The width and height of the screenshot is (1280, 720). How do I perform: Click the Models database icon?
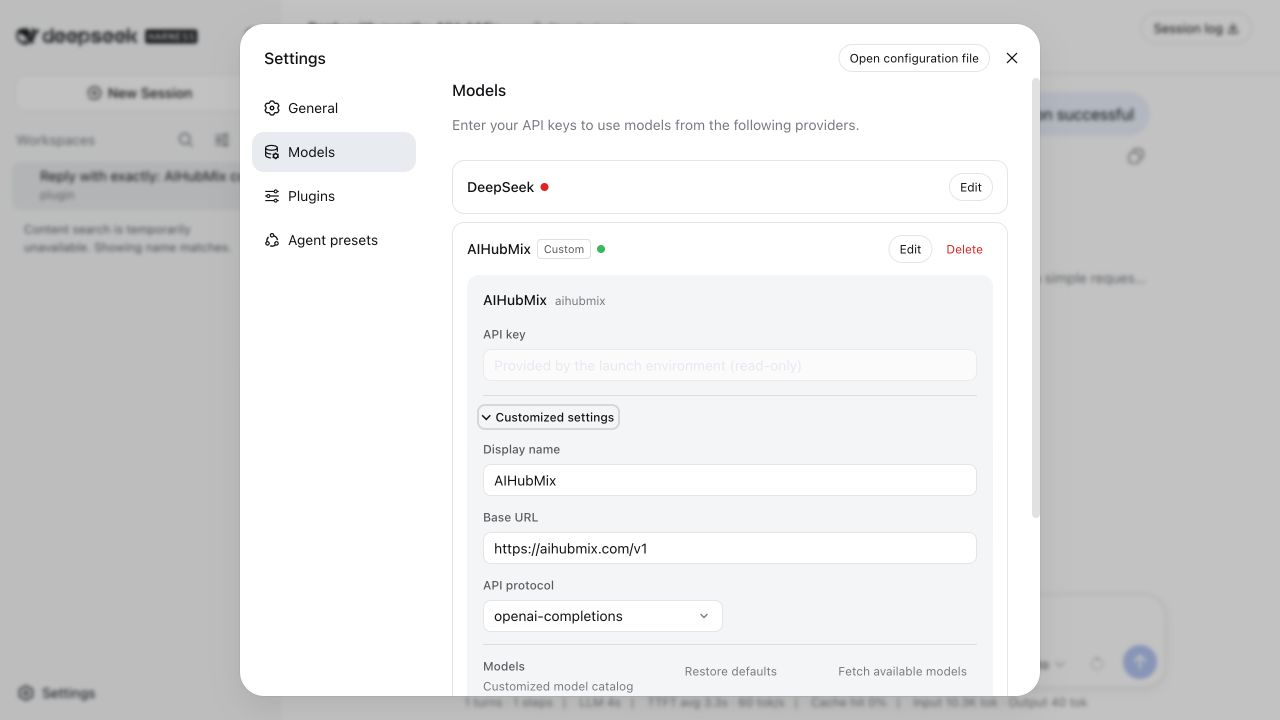point(272,152)
